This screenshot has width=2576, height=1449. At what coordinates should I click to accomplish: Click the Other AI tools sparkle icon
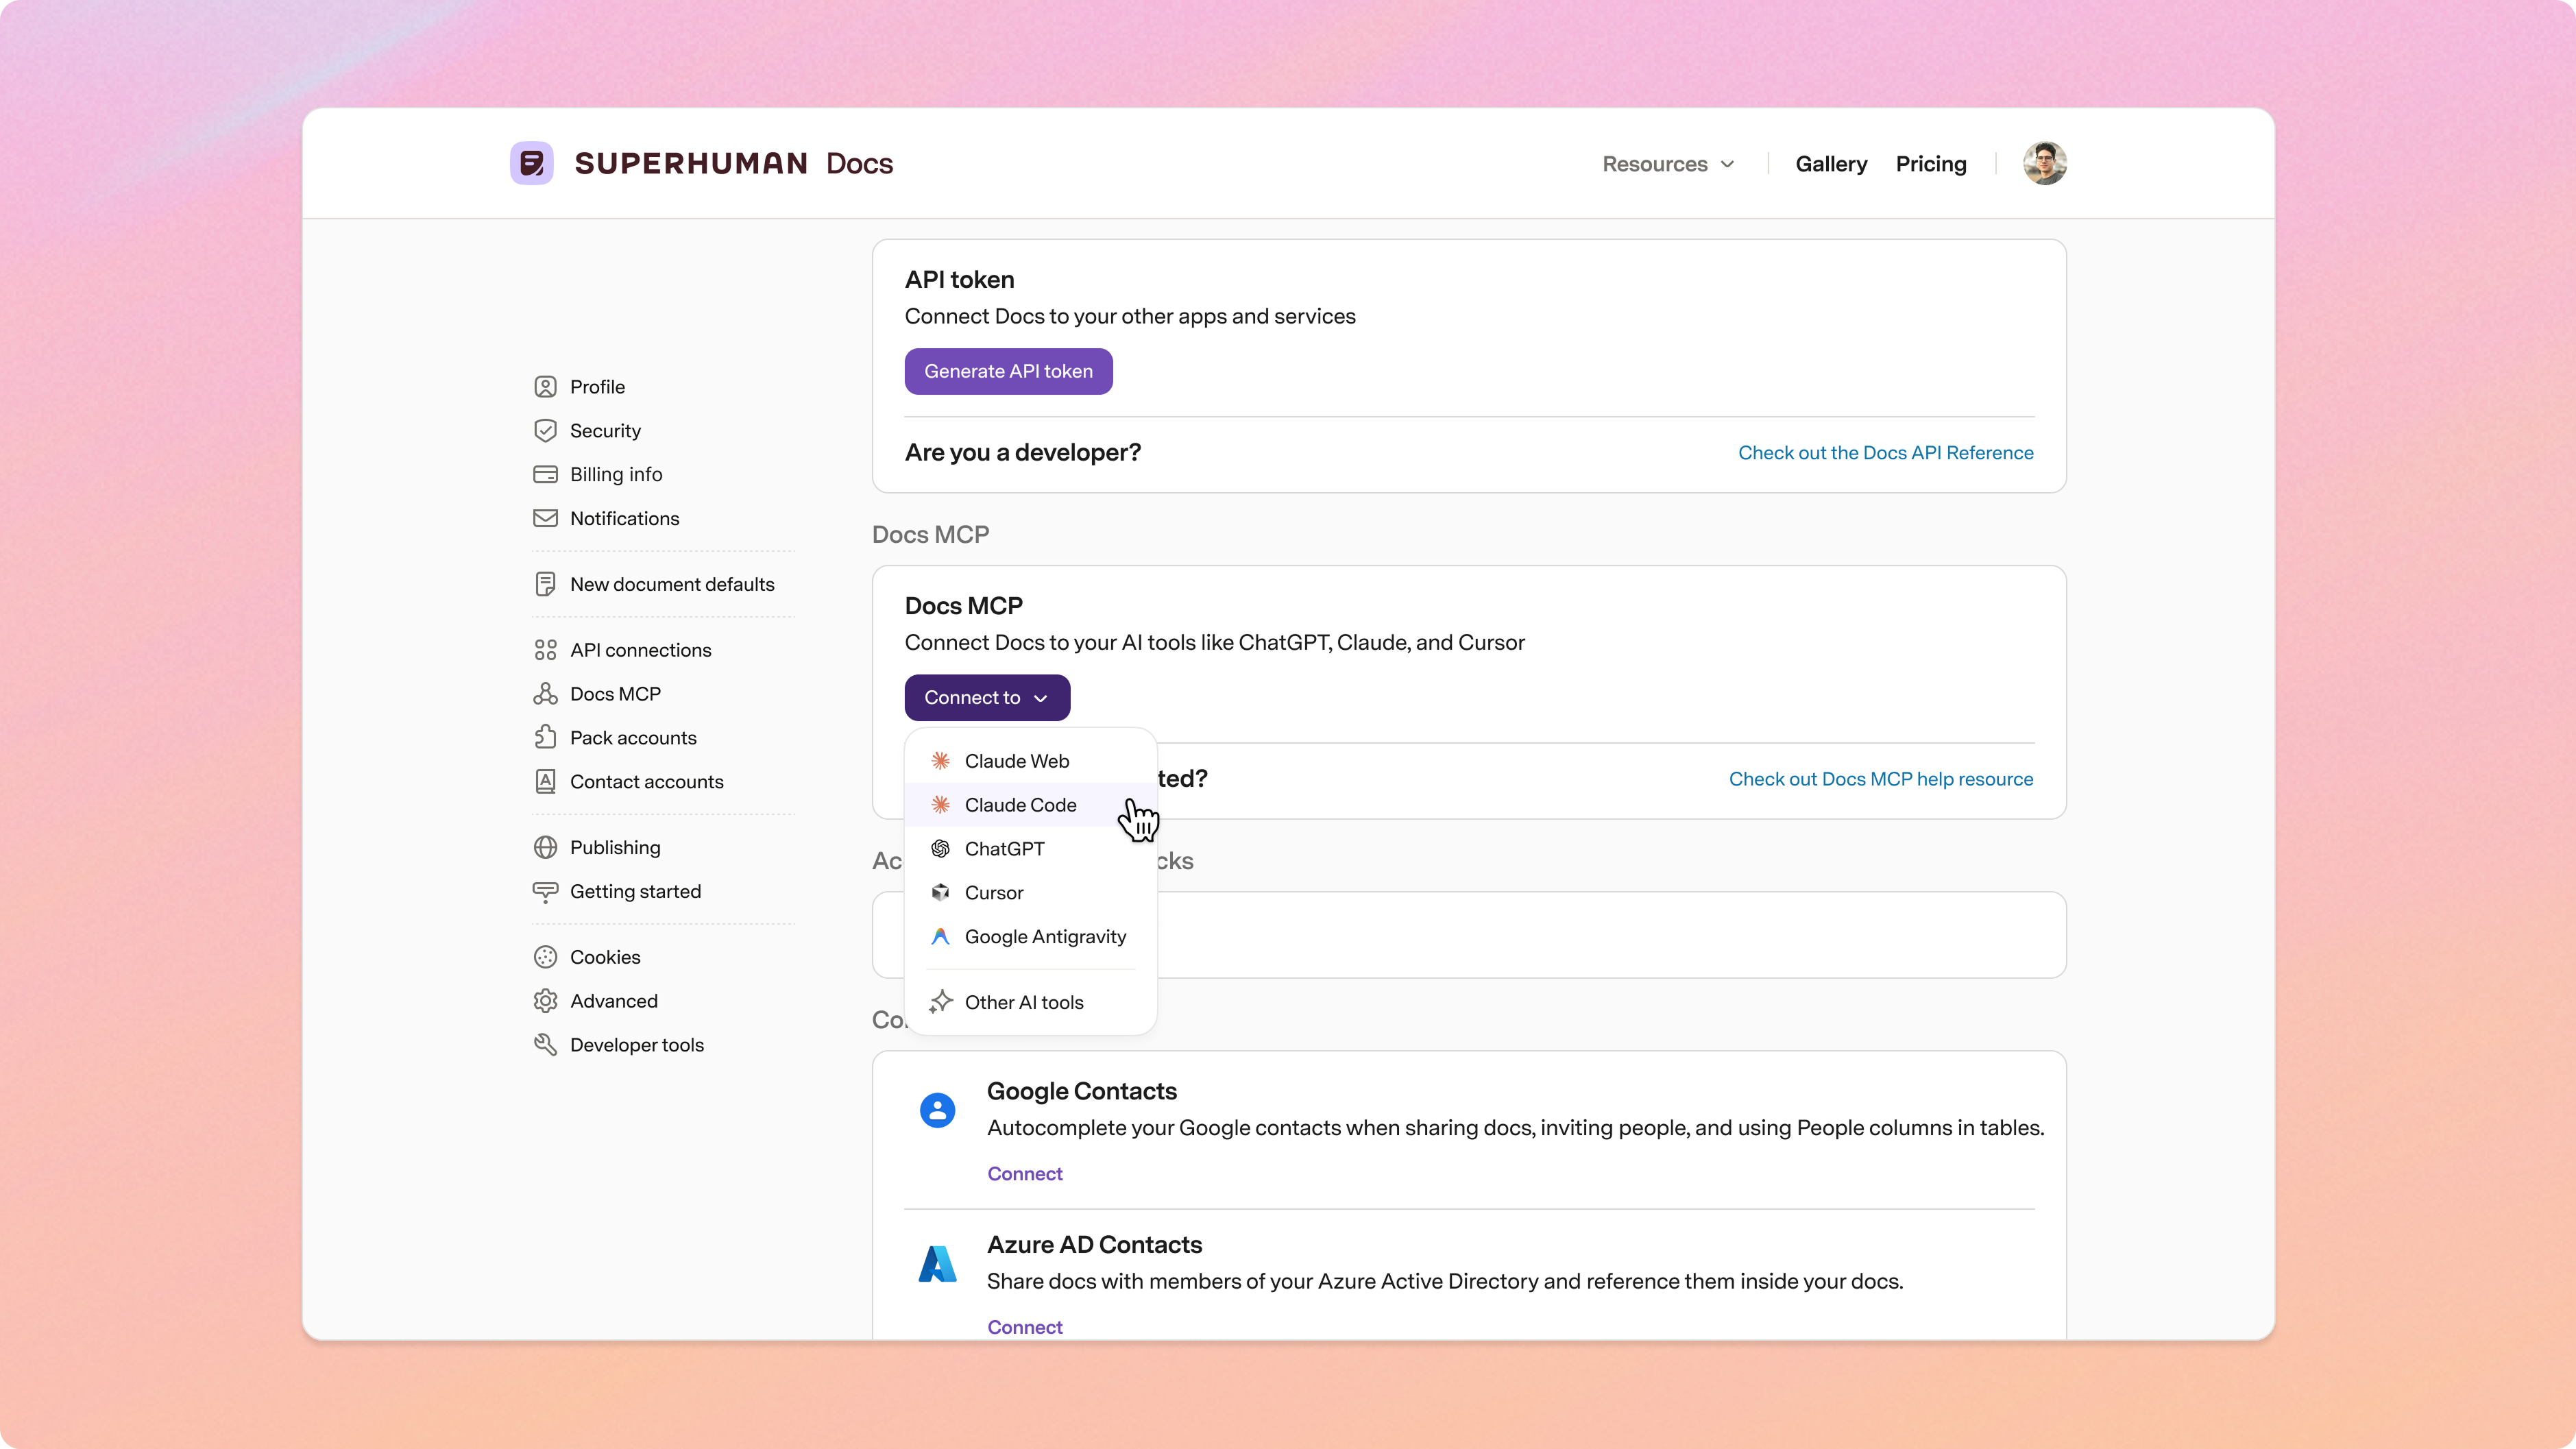click(940, 1002)
